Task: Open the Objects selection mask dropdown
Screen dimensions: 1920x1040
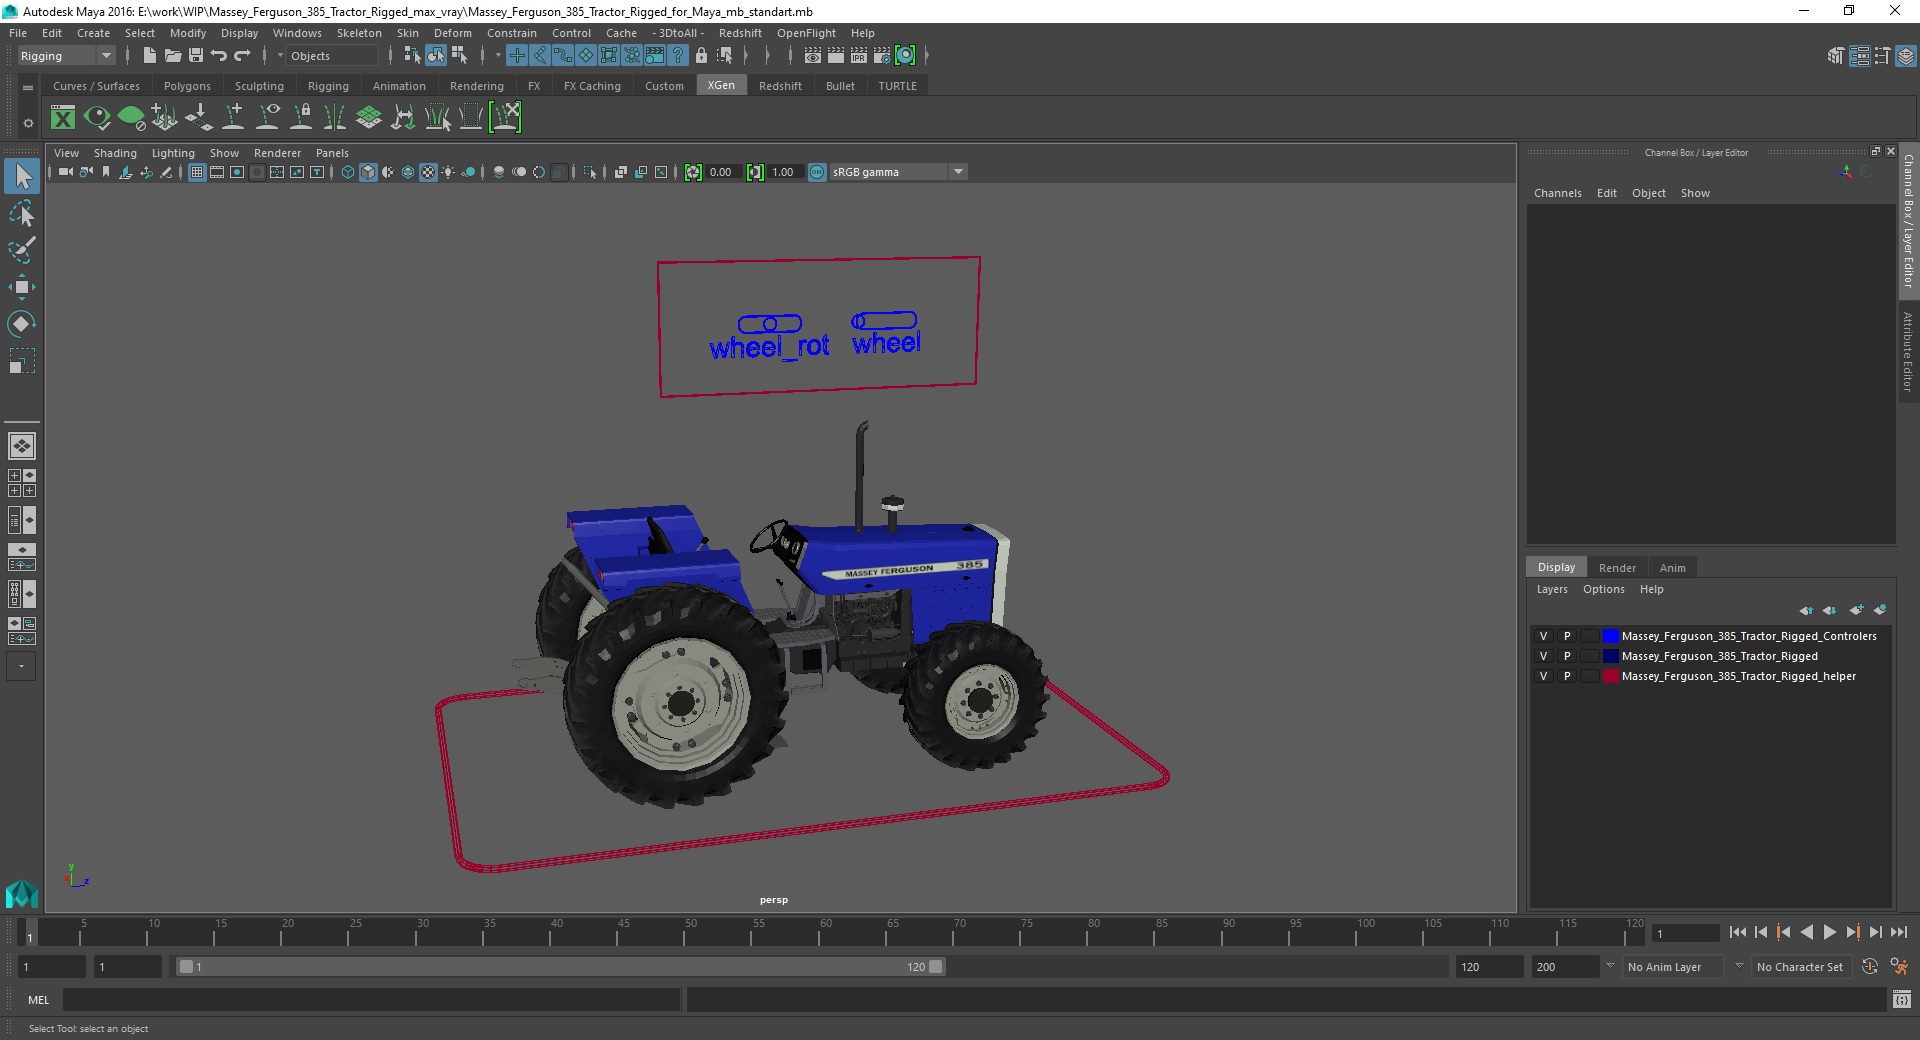Action: click(x=331, y=56)
